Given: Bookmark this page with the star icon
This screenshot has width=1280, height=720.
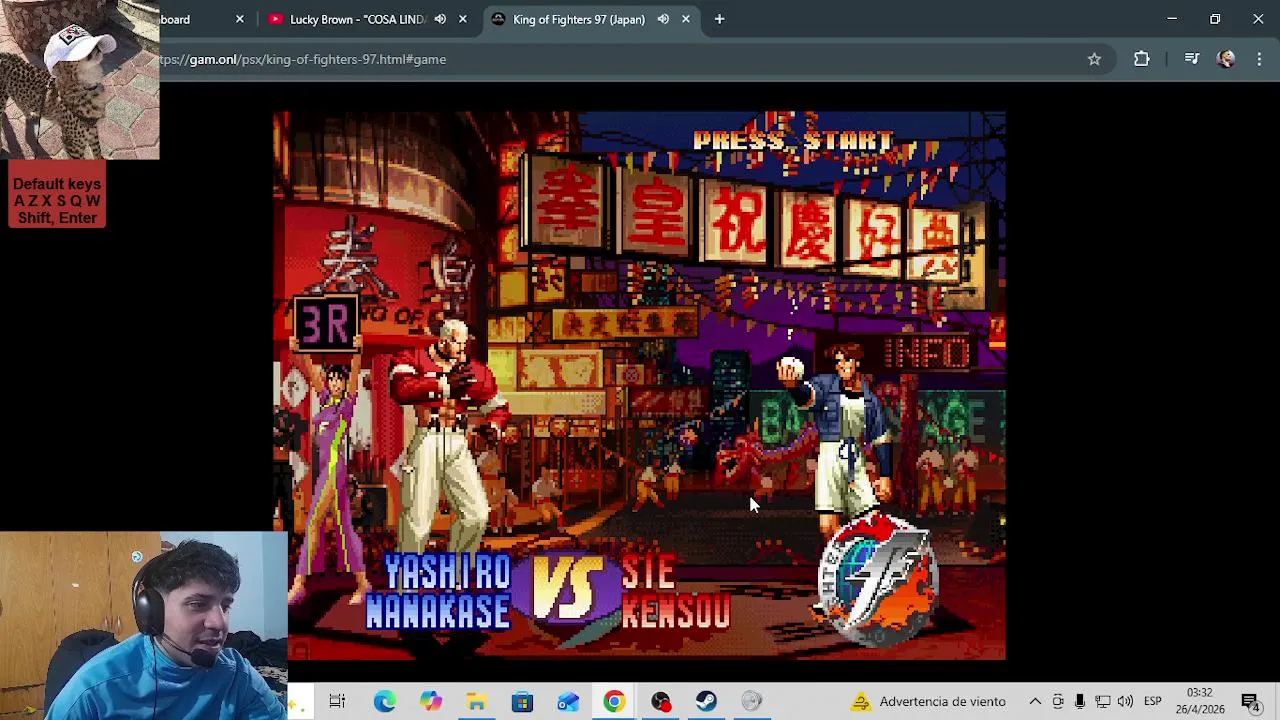Looking at the screenshot, I should [1094, 59].
